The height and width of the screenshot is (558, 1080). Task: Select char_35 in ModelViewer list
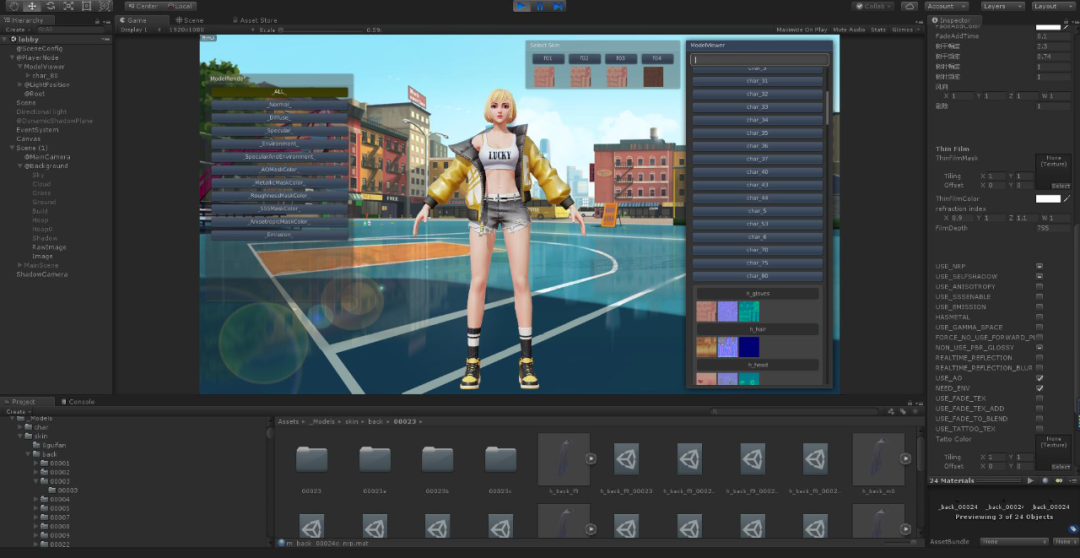[x=757, y=133]
